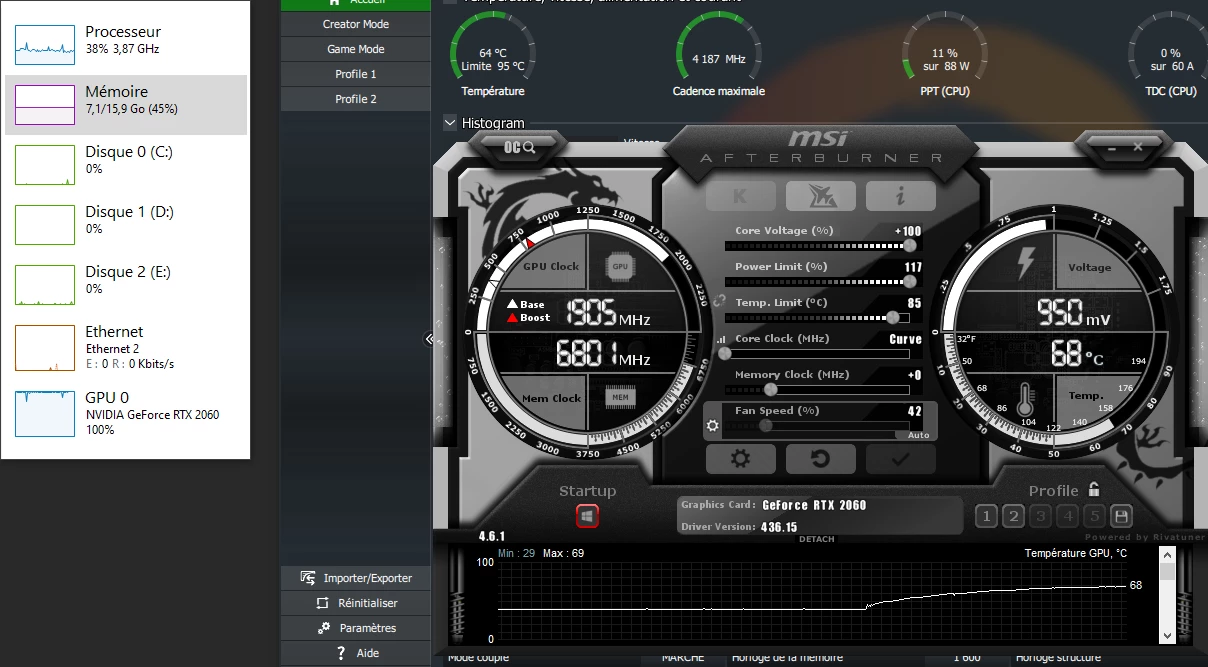Click the Core Clock slider handle
This screenshot has height=667, width=1208.
pos(725,353)
